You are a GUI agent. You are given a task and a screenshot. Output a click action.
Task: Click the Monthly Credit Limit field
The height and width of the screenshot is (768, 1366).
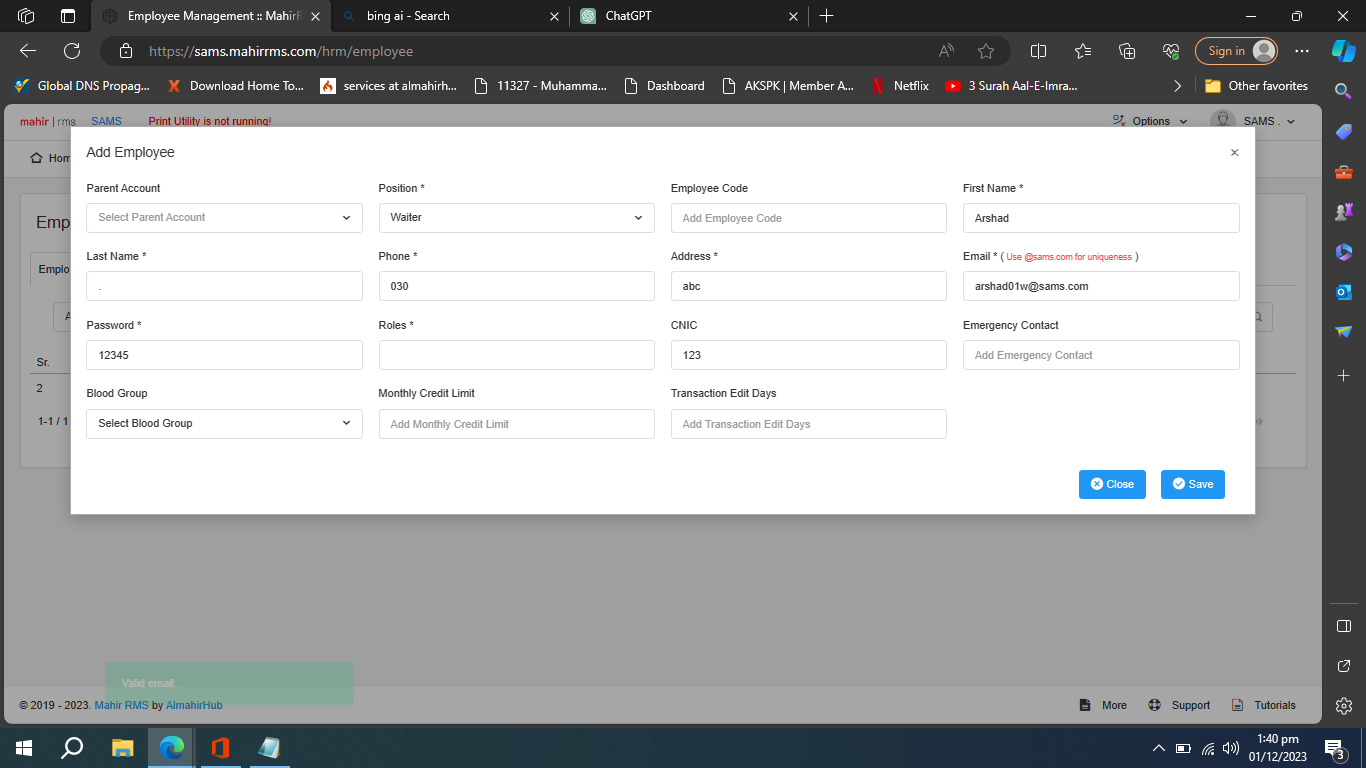tap(516, 424)
